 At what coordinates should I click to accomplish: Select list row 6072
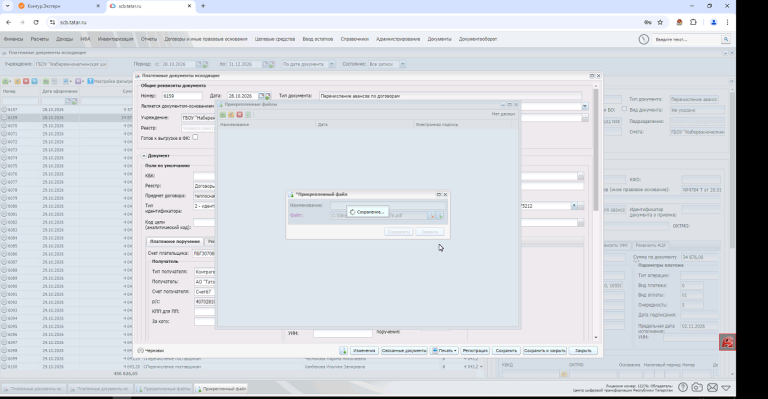[67, 142]
